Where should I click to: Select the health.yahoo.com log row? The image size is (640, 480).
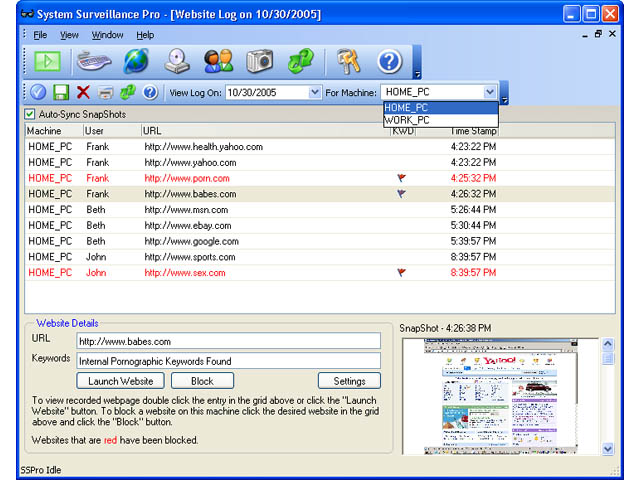click(x=320, y=147)
